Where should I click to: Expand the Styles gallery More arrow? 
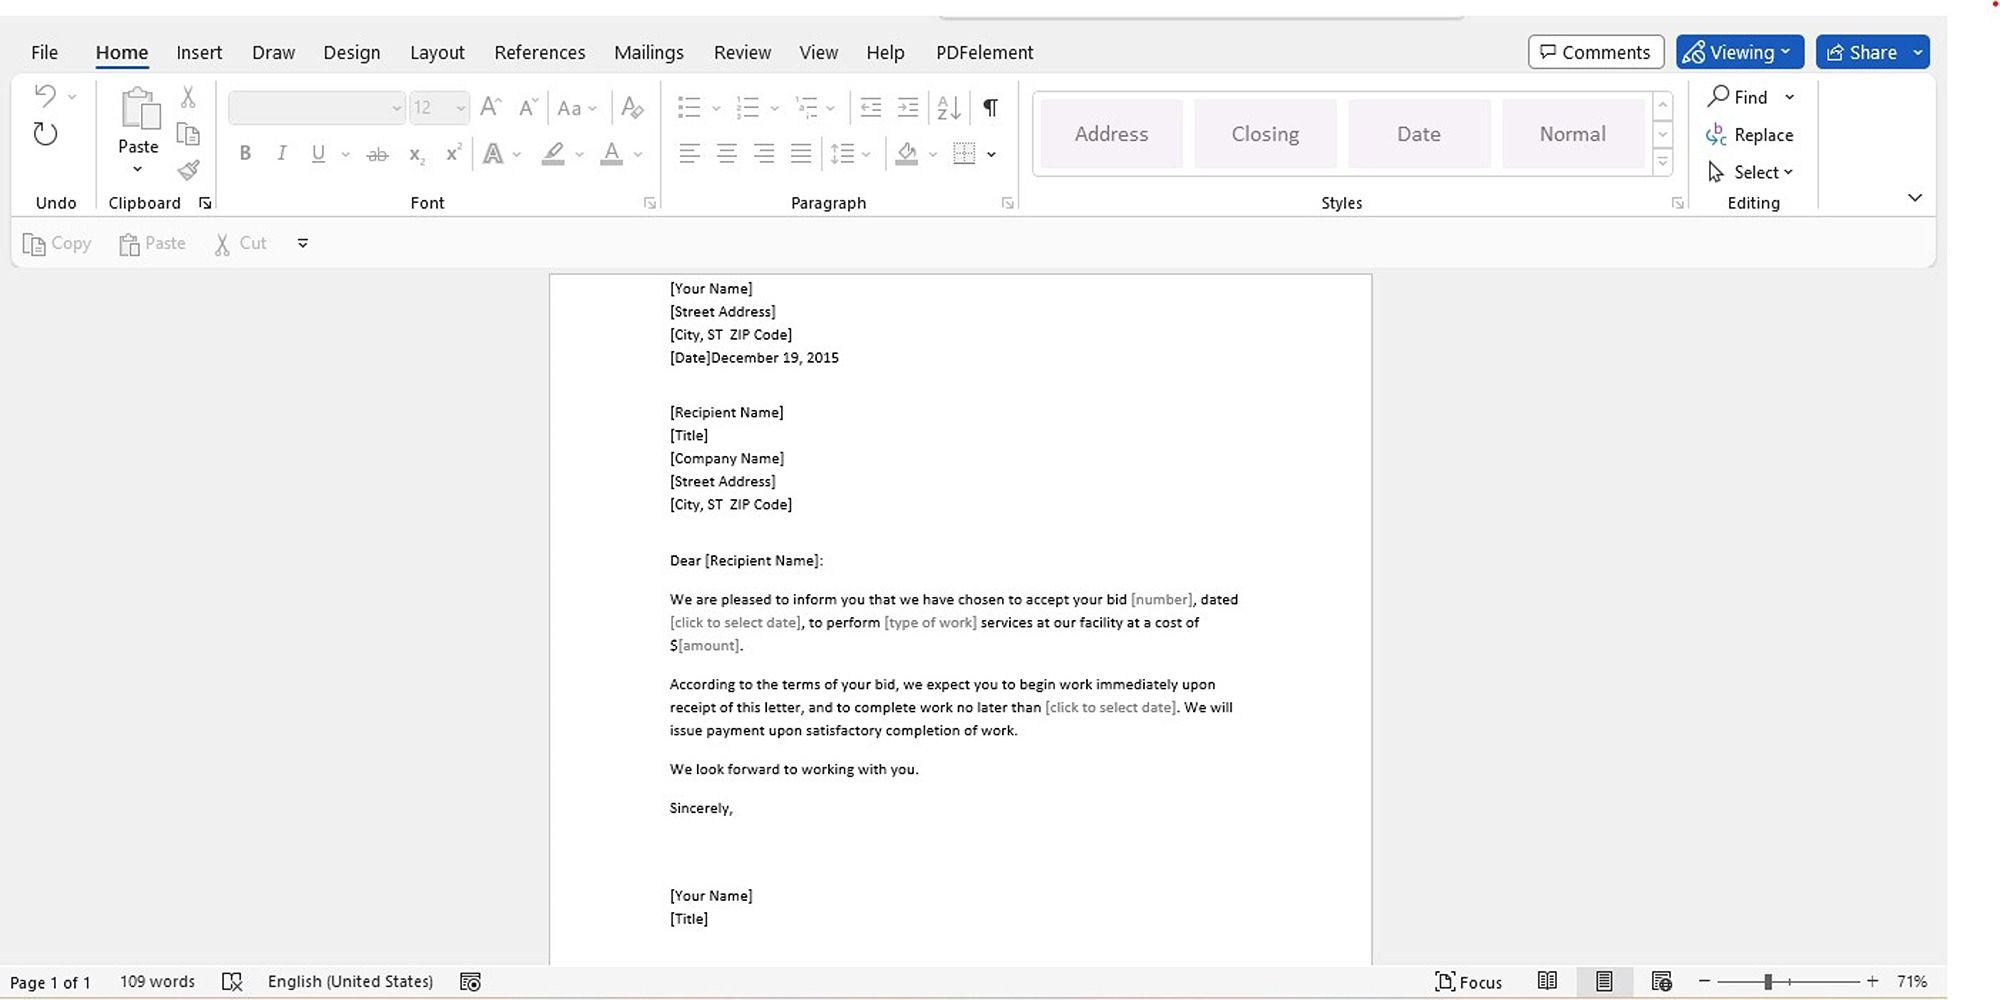[x=1663, y=161]
